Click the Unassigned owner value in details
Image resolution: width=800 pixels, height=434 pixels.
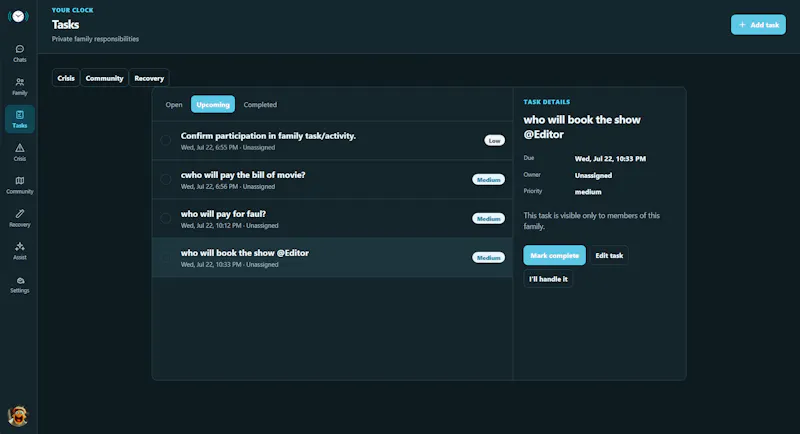(593, 175)
